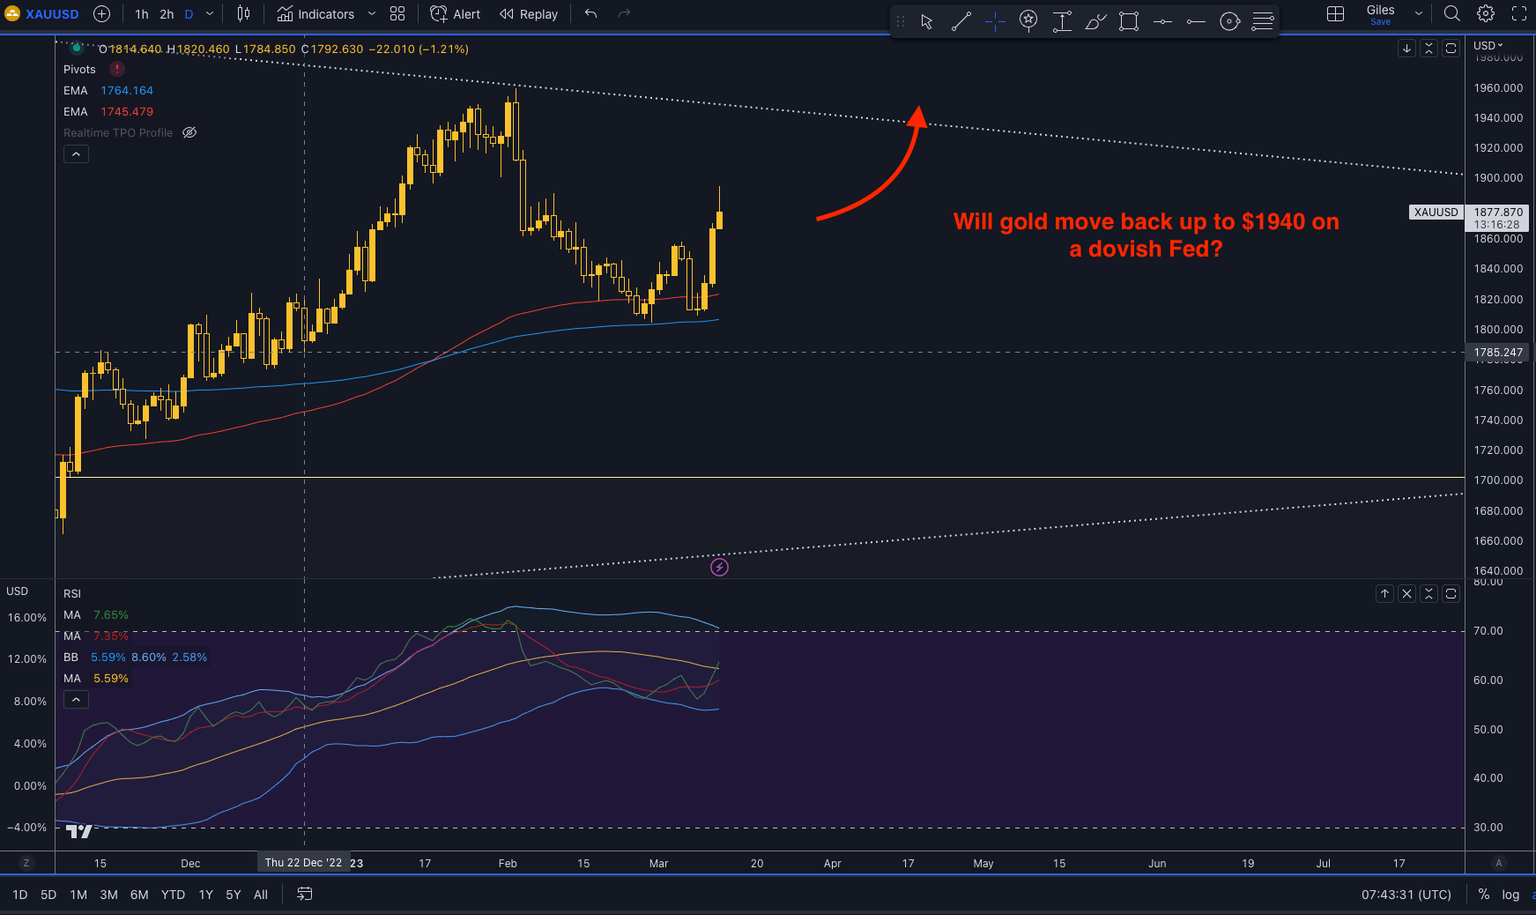Viewport: 1536px width, 915px height.
Task: Set date range to 3M
Action: [109, 894]
